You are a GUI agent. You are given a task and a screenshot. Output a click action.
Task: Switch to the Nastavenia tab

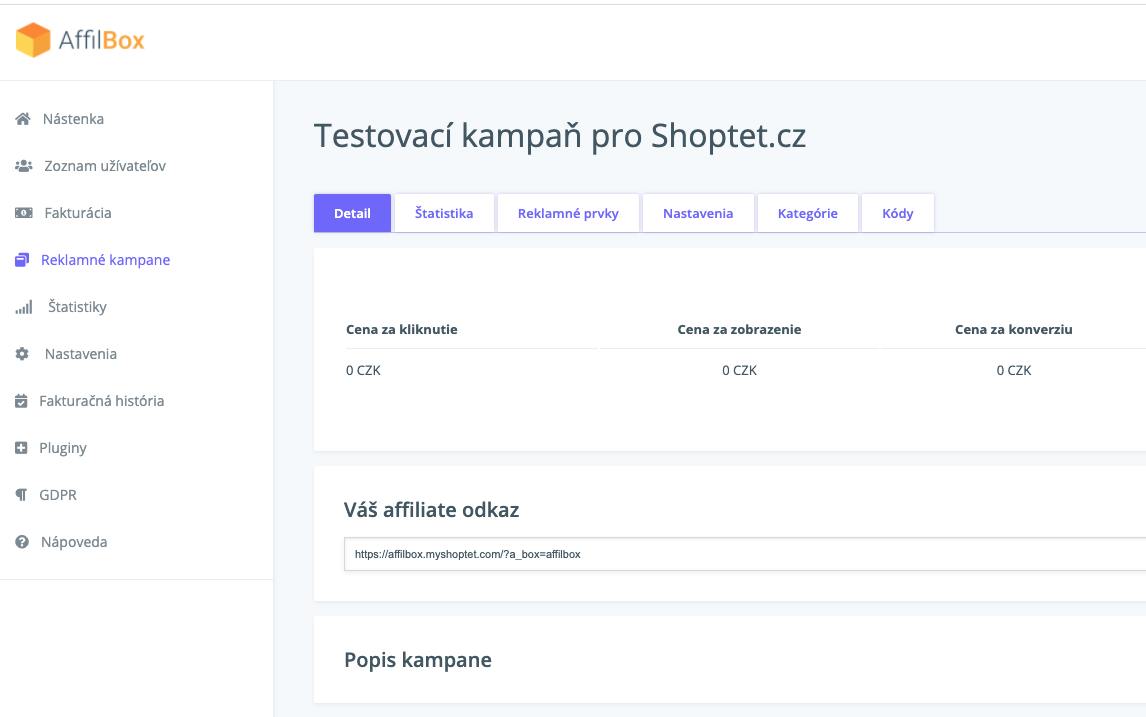[698, 213]
